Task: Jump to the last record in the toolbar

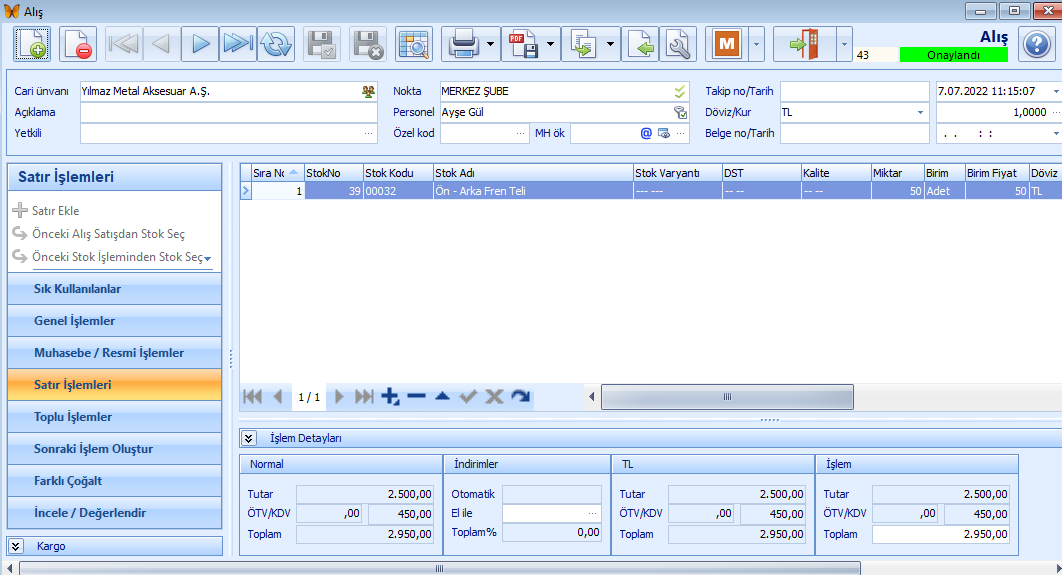Action: 238,45
